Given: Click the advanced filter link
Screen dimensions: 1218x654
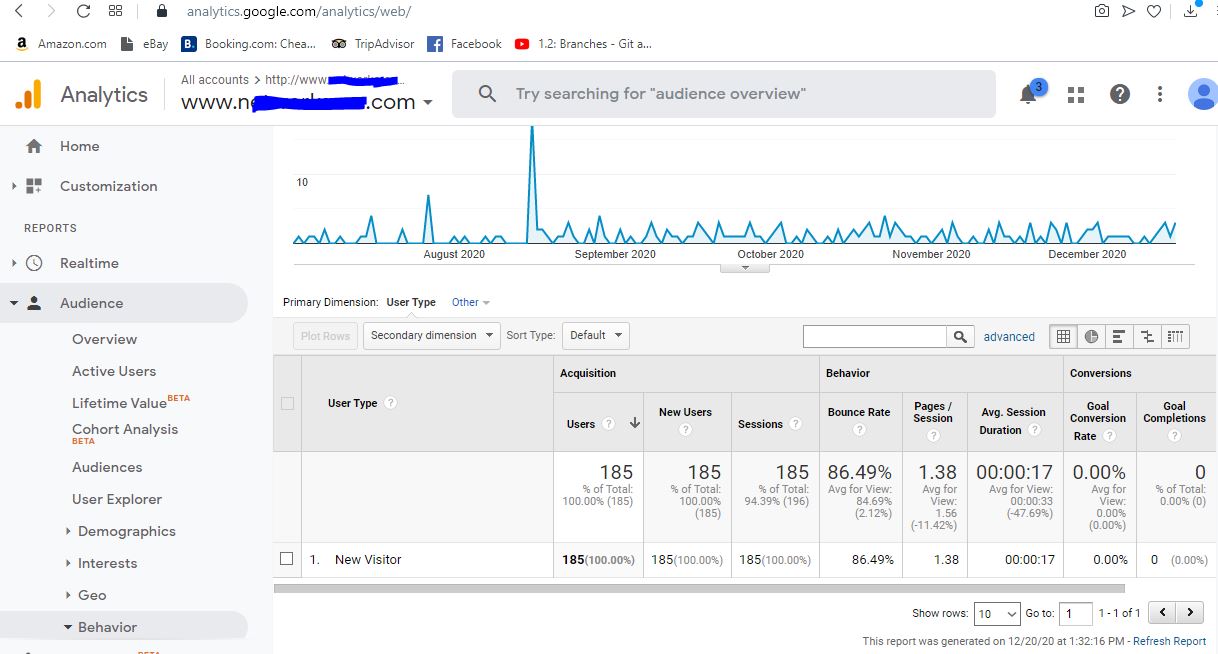Looking at the screenshot, I should [x=1009, y=337].
